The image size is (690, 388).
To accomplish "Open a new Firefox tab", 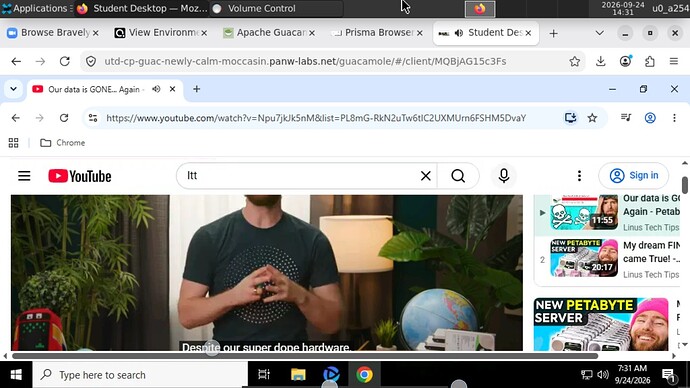I will click(x=554, y=33).
